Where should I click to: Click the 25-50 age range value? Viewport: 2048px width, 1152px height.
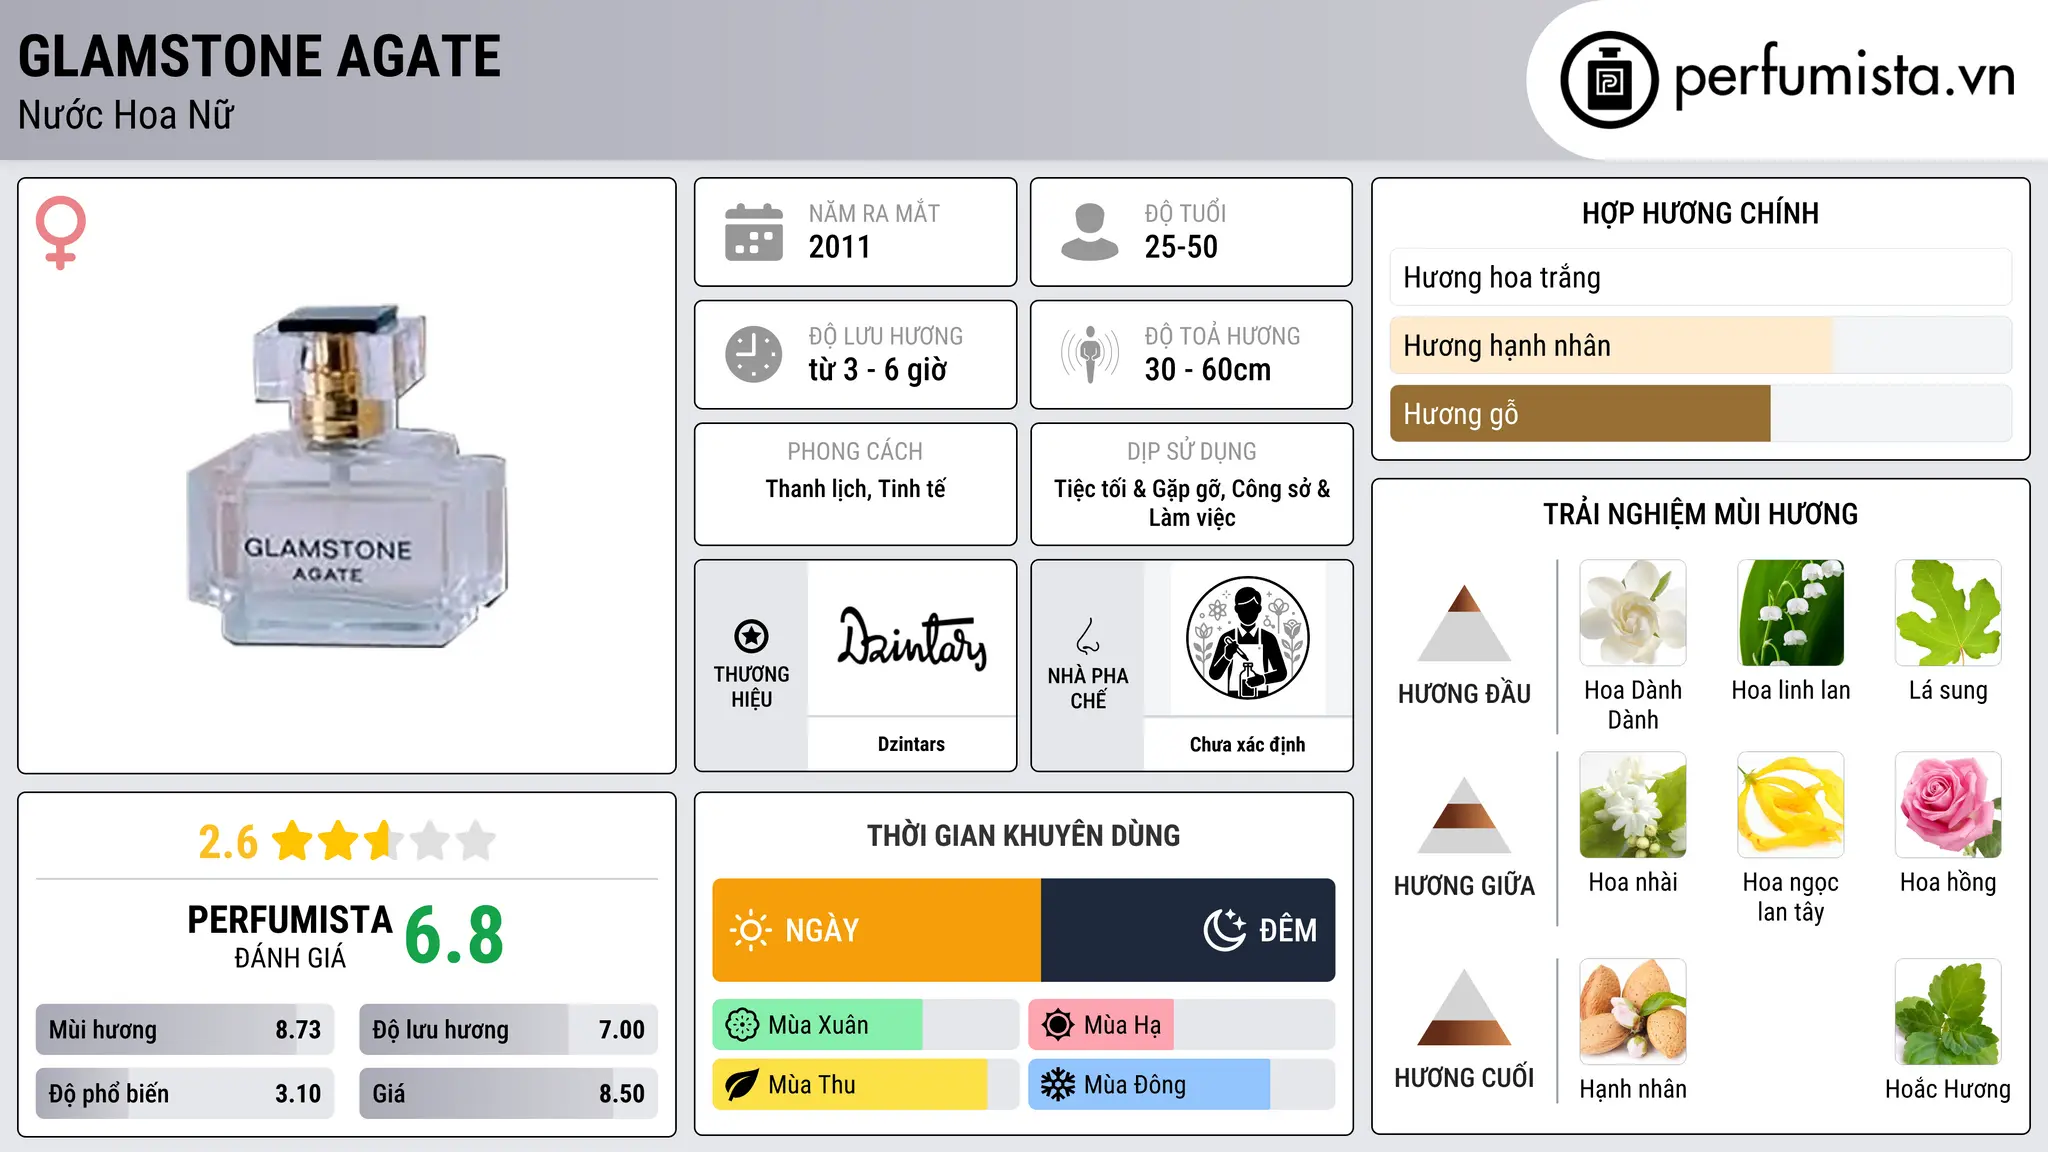1181,247
